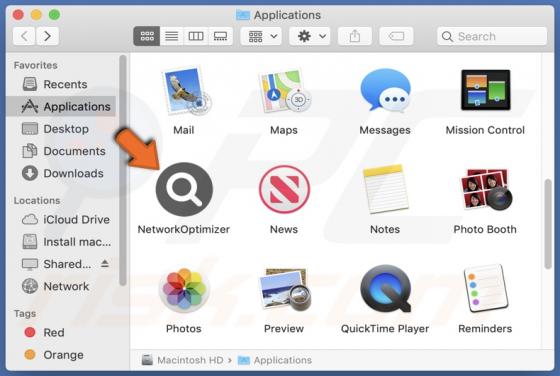Close the Finder window

pyautogui.click(x=18, y=15)
